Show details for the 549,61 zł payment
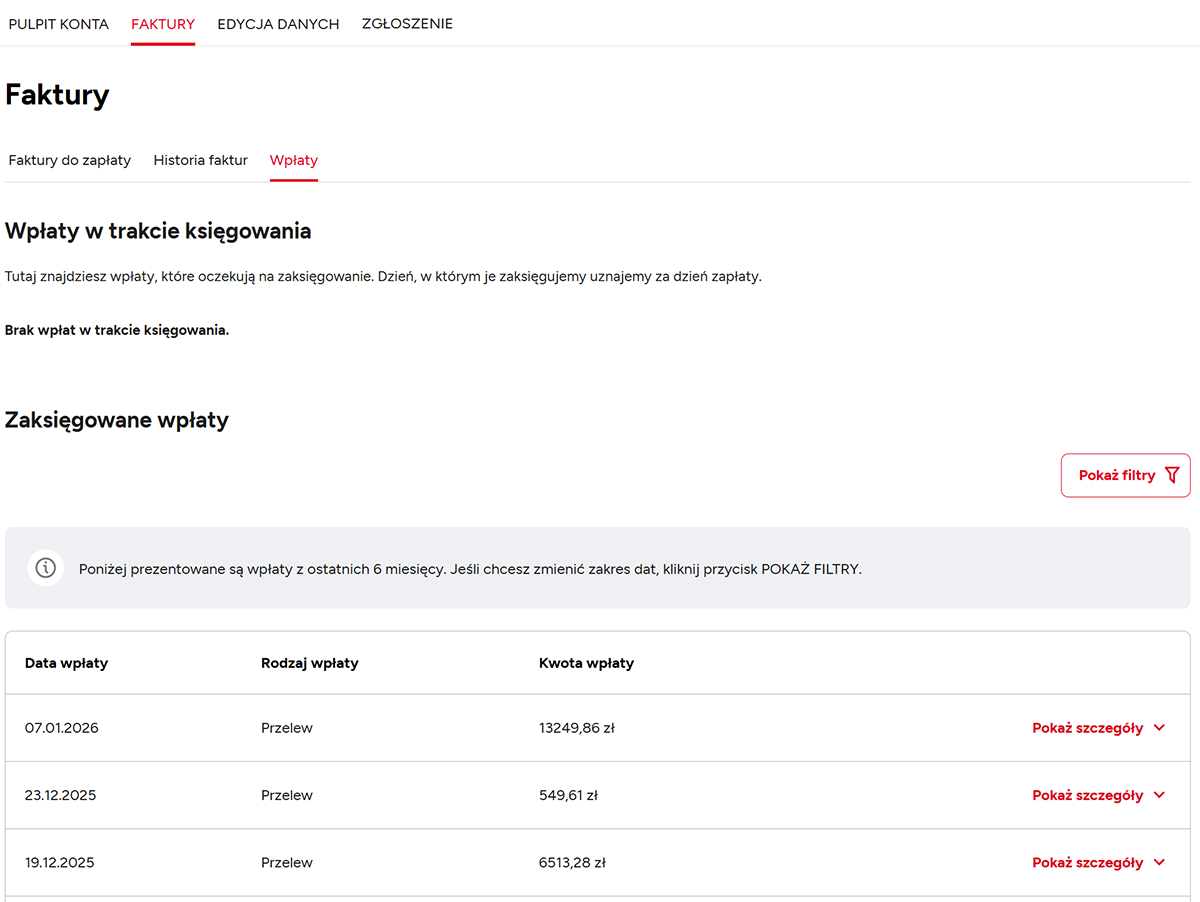Image resolution: width=1200 pixels, height=902 pixels. tap(1087, 795)
